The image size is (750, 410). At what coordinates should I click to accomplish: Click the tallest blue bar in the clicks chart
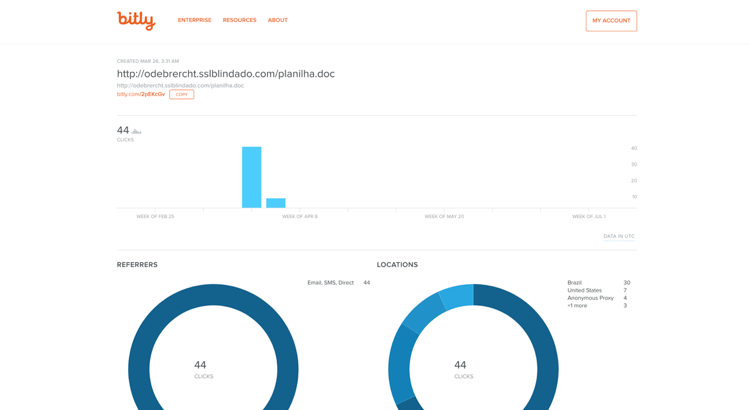251,177
